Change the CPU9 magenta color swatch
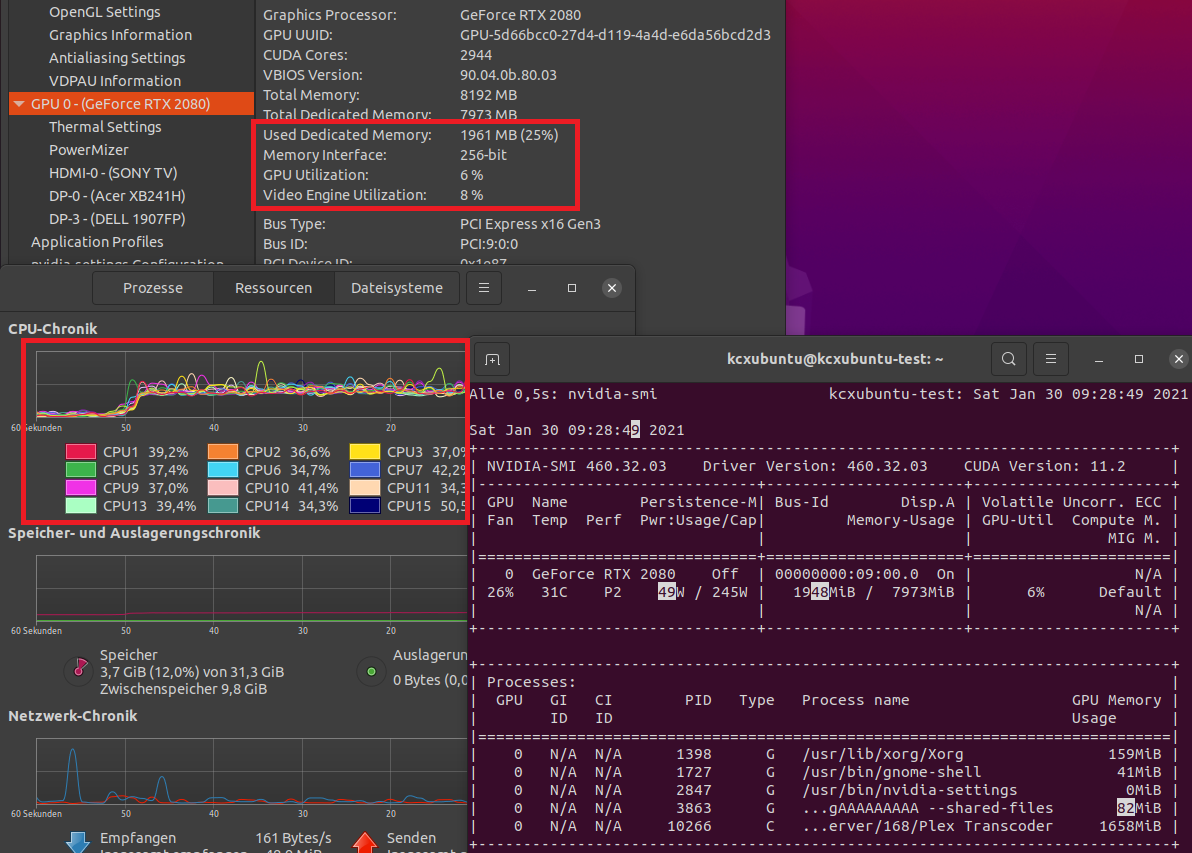This screenshot has width=1192, height=853. point(81,487)
